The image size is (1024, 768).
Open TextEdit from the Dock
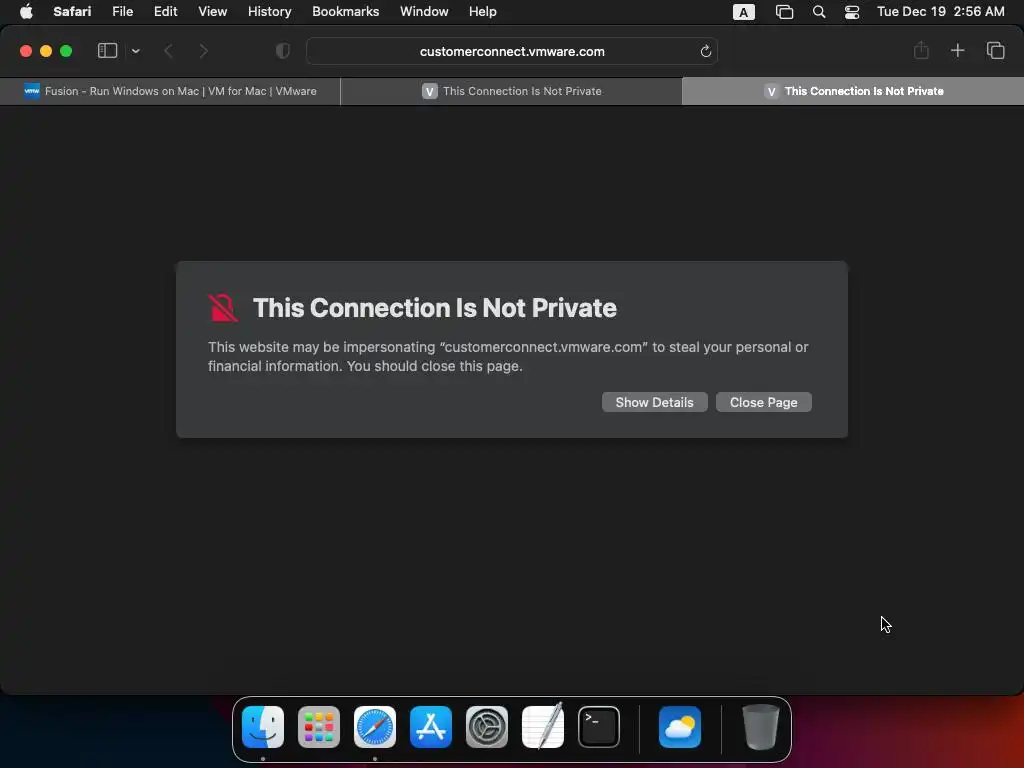point(543,726)
